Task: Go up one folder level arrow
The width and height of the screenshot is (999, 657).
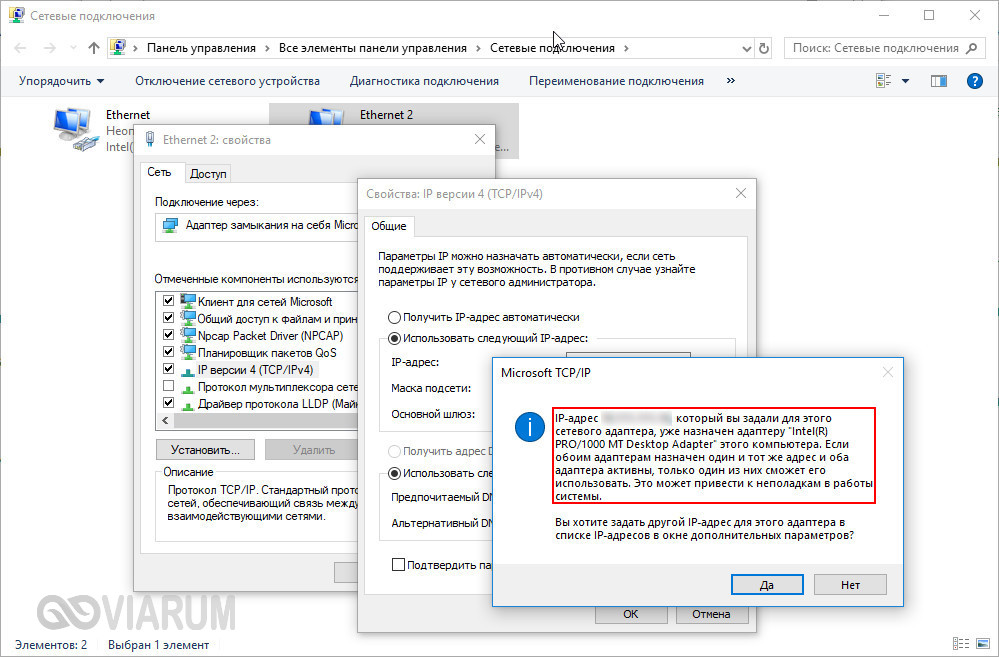Action: click(94, 48)
